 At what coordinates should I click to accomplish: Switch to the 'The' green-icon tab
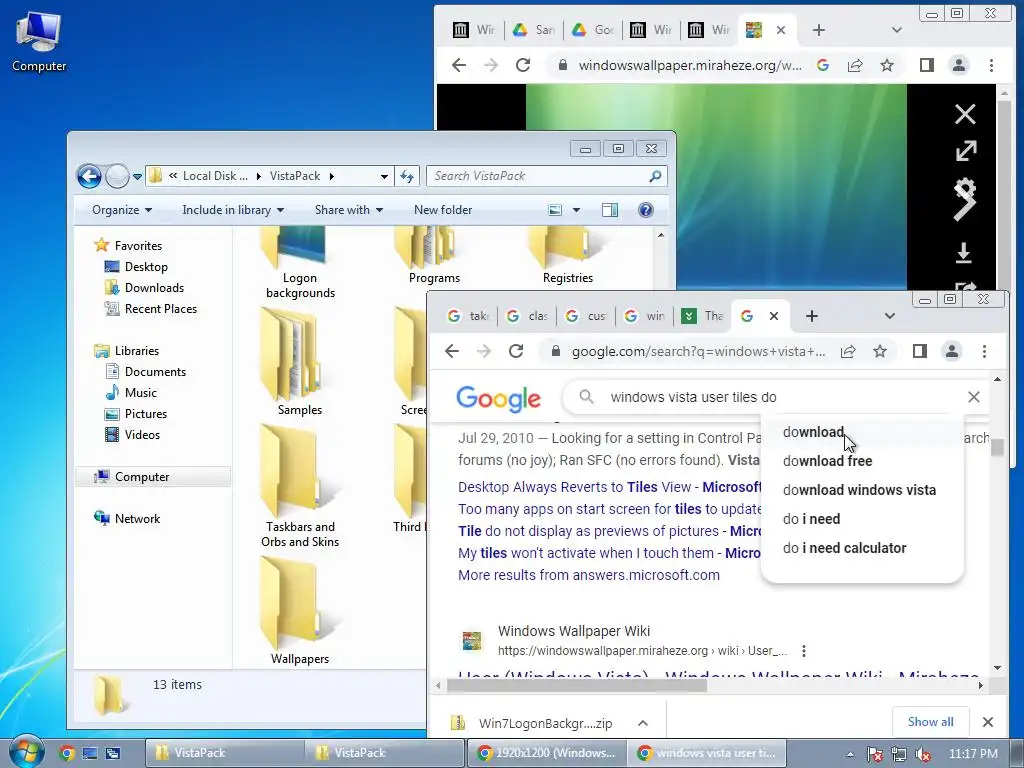click(703, 316)
